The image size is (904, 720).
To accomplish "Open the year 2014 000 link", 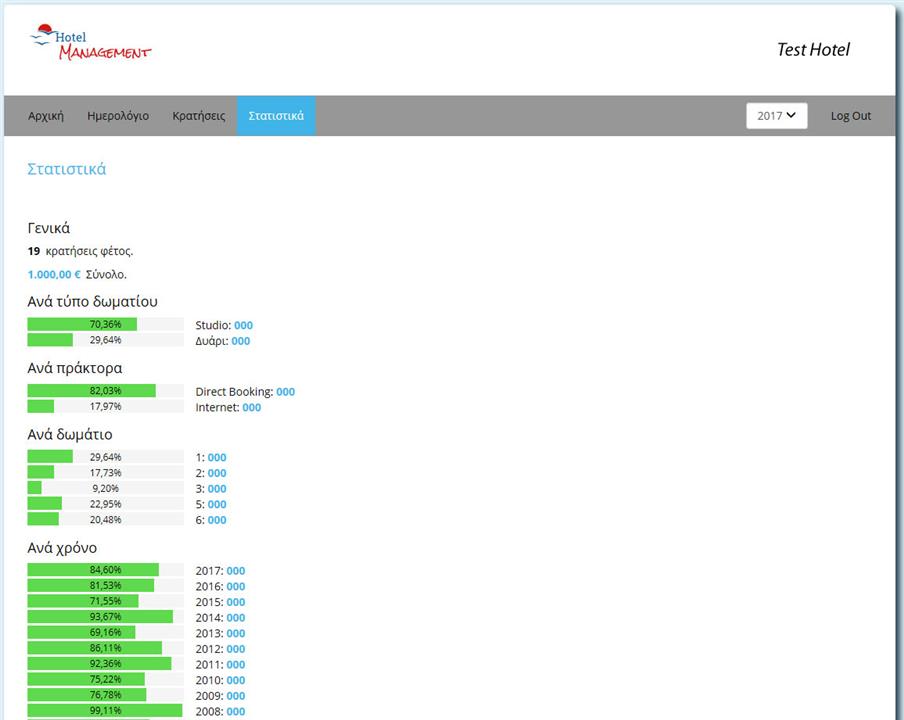I will 235,618.
